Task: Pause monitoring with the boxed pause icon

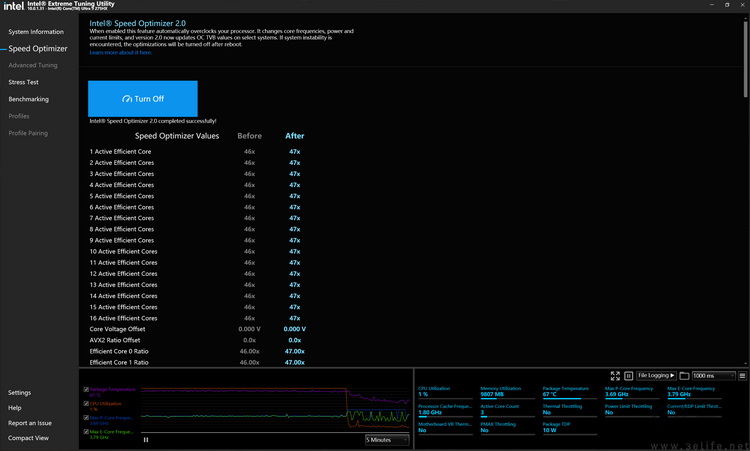Action: coord(629,376)
